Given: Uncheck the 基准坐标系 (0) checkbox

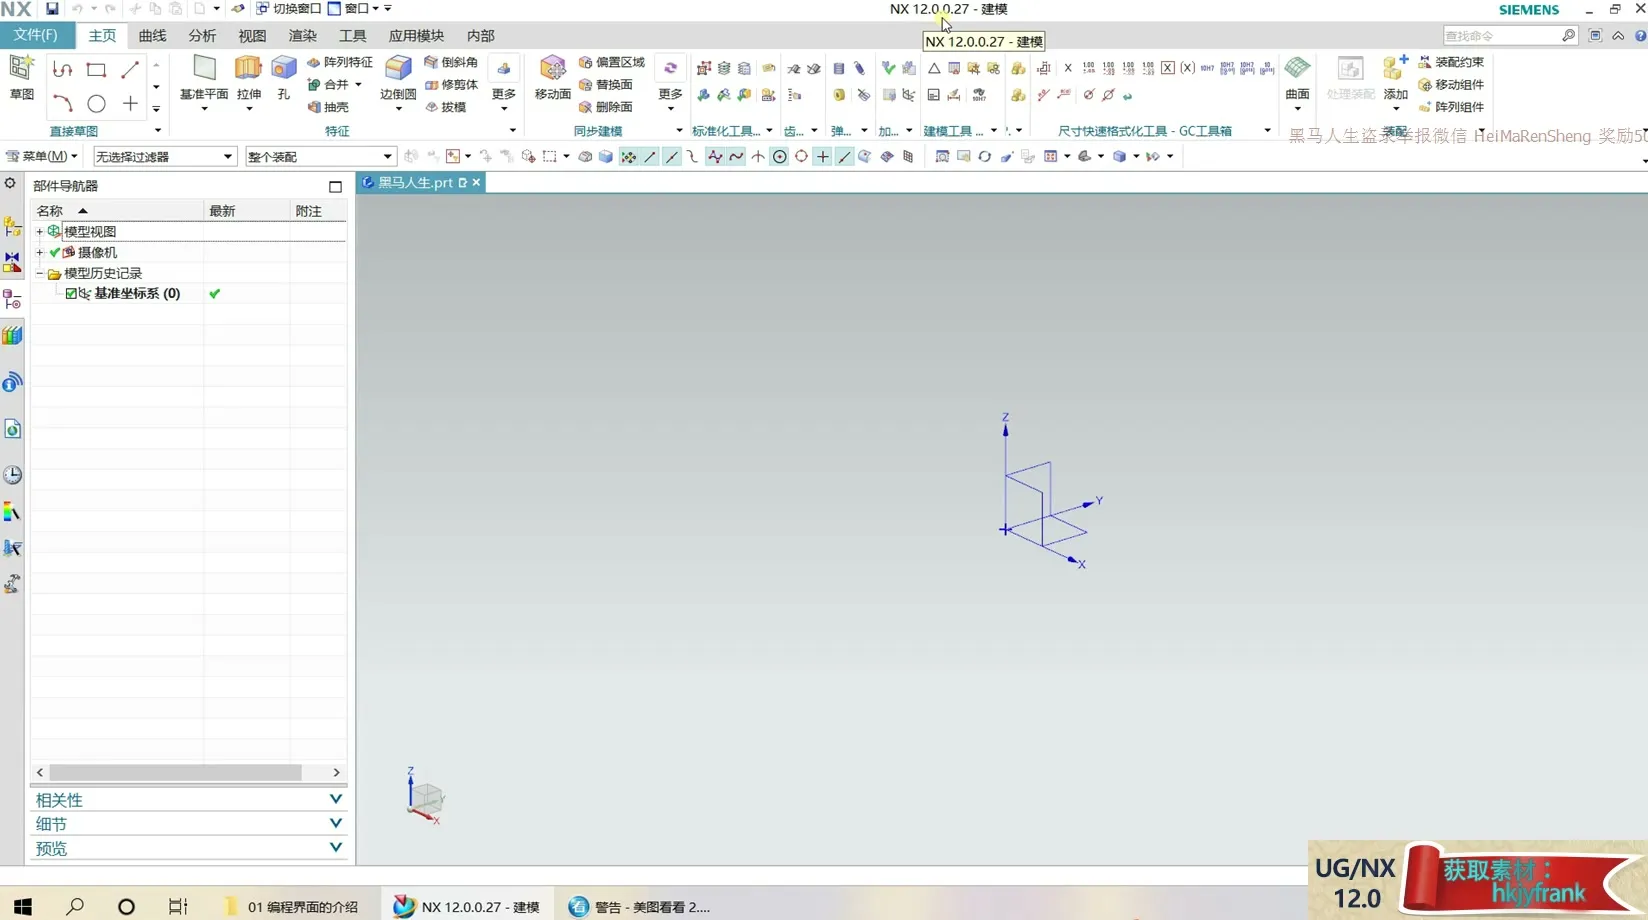Looking at the screenshot, I should pyautogui.click(x=71, y=294).
